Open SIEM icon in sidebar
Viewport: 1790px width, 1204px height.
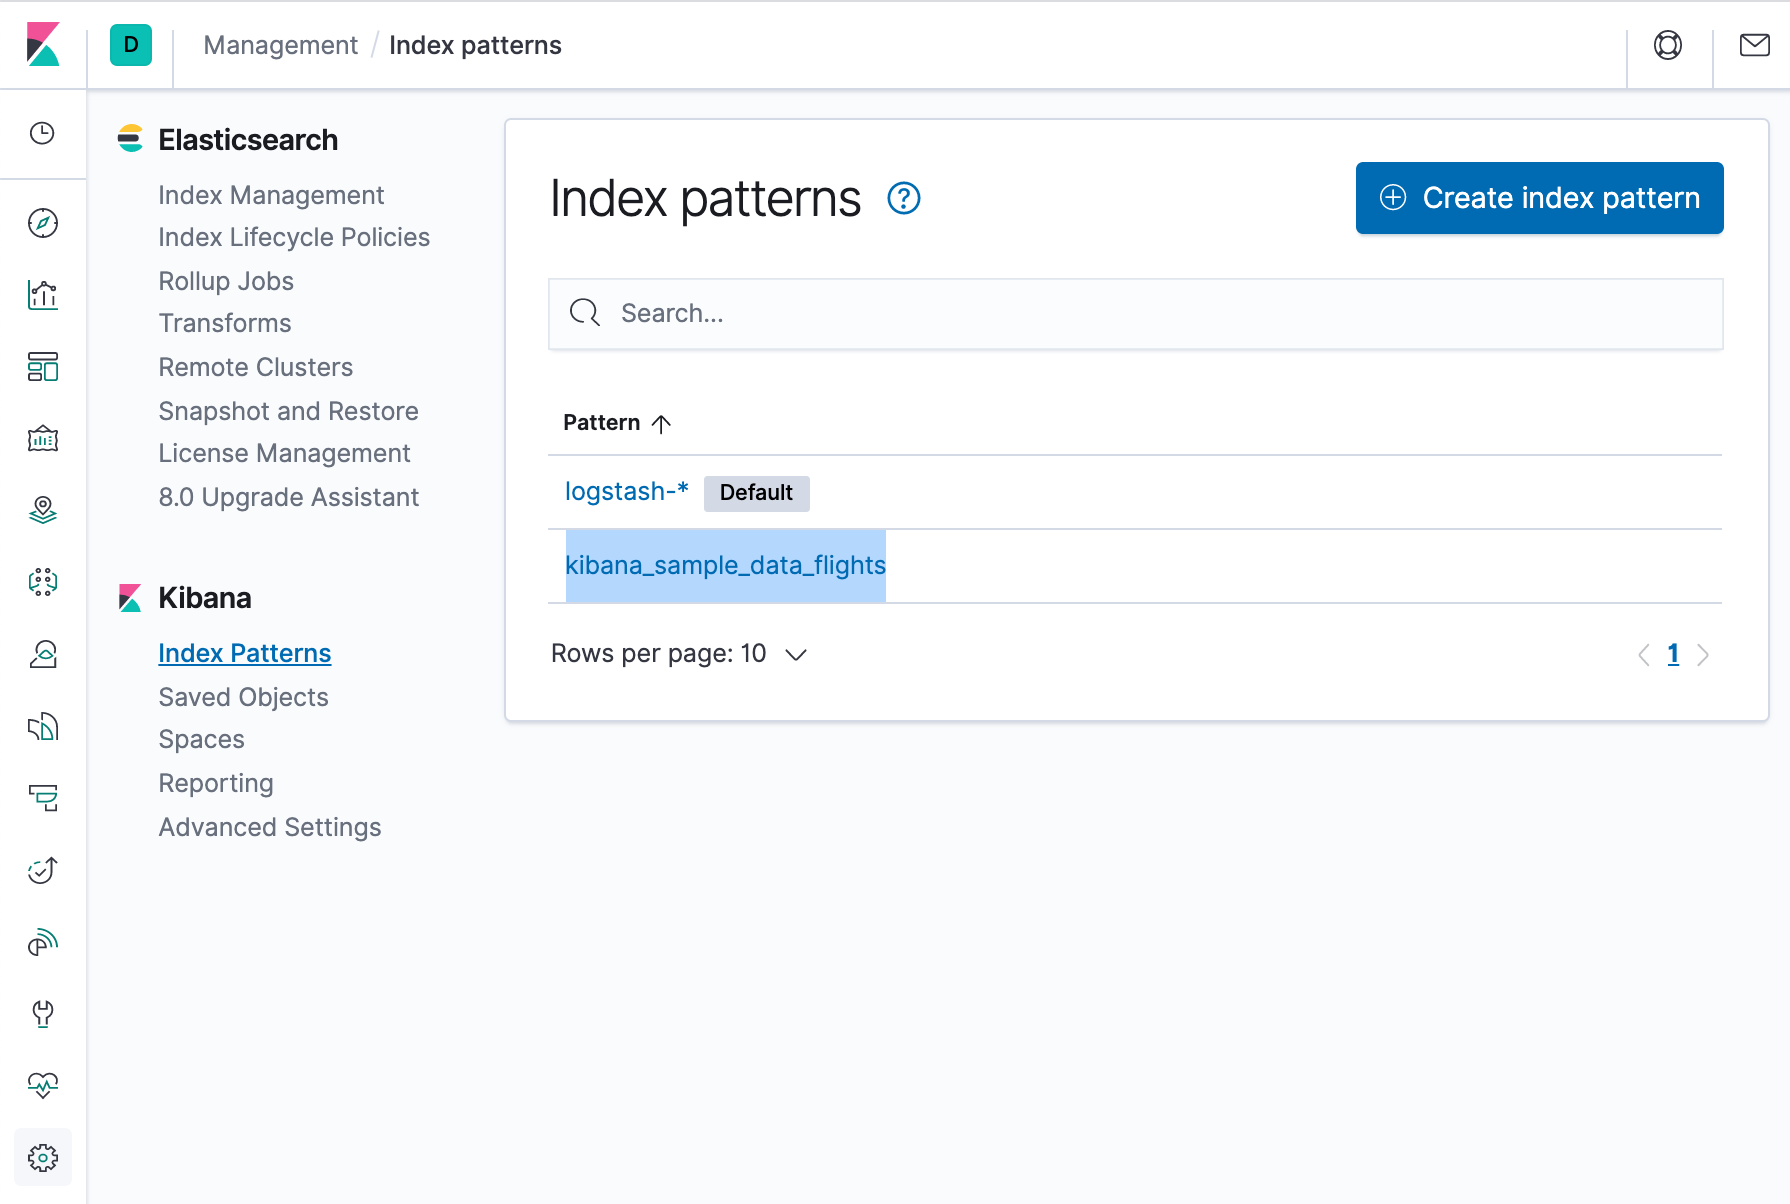pos(43,942)
